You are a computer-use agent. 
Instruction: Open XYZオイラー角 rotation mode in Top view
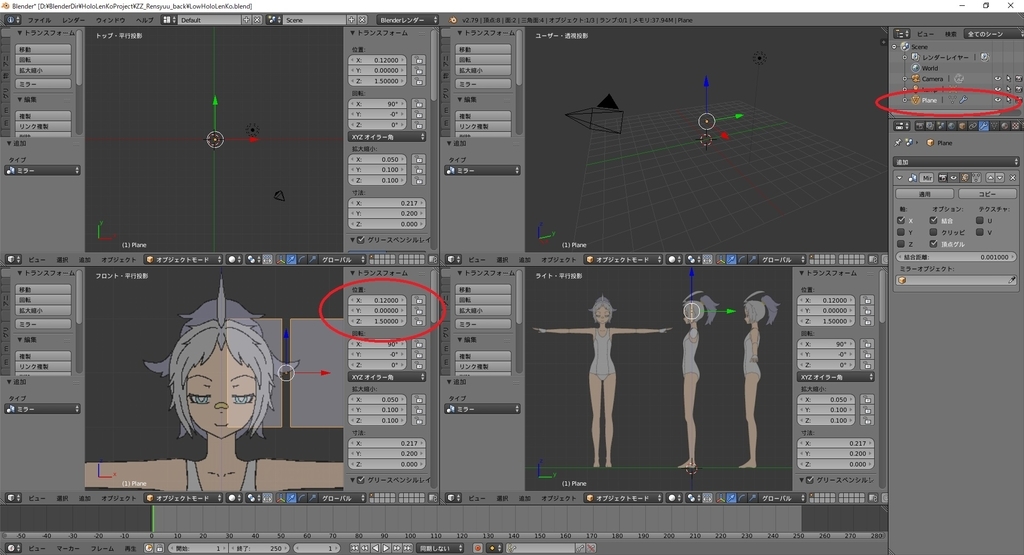387,137
